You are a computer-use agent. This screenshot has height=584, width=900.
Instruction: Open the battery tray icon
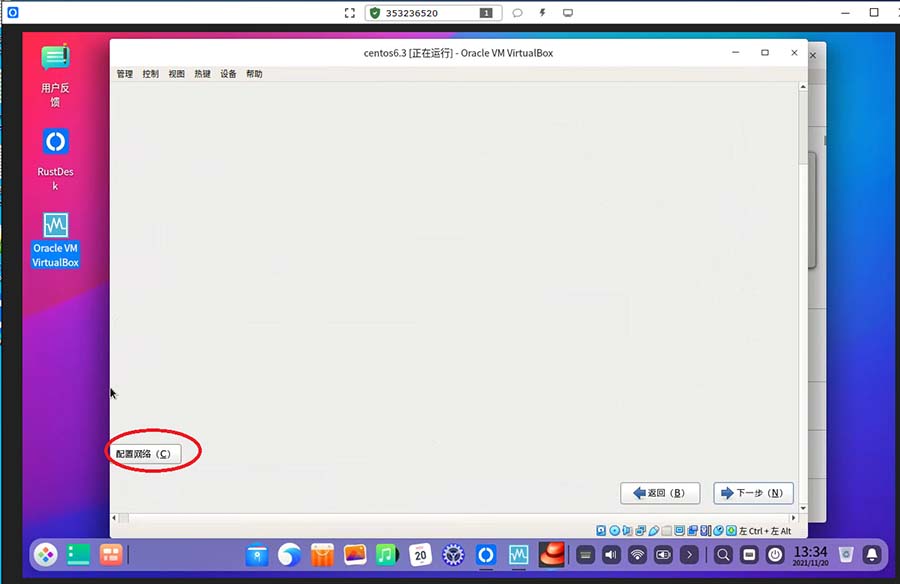(664, 555)
